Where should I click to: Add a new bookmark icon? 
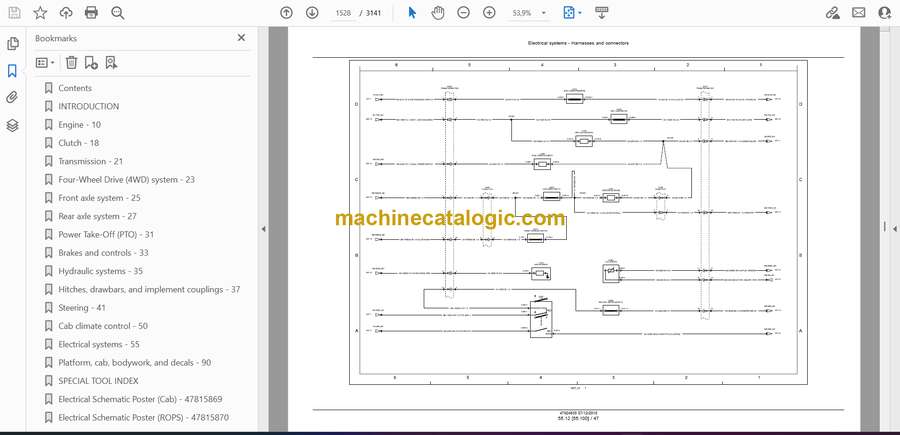tap(91, 63)
